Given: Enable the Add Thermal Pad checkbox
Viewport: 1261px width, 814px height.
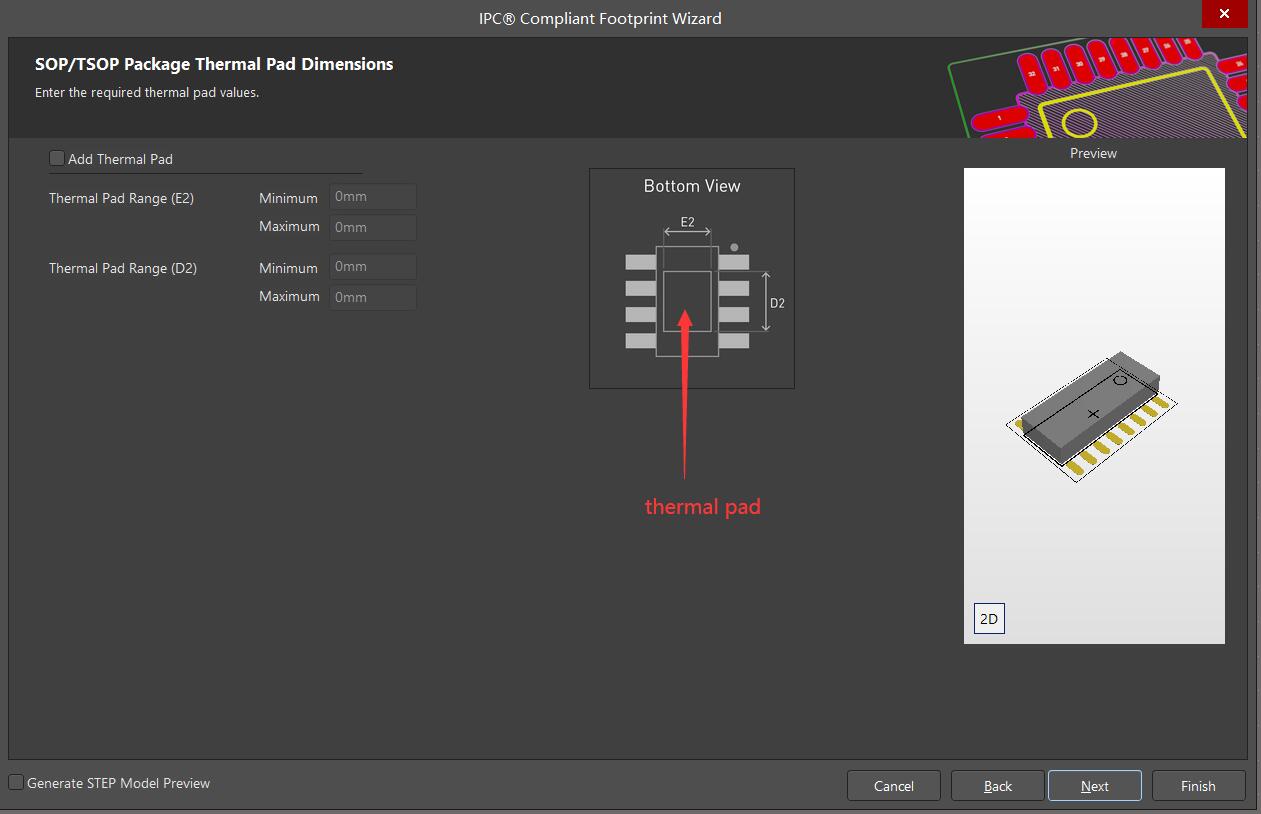Looking at the screenshot, I should (57, 158).
